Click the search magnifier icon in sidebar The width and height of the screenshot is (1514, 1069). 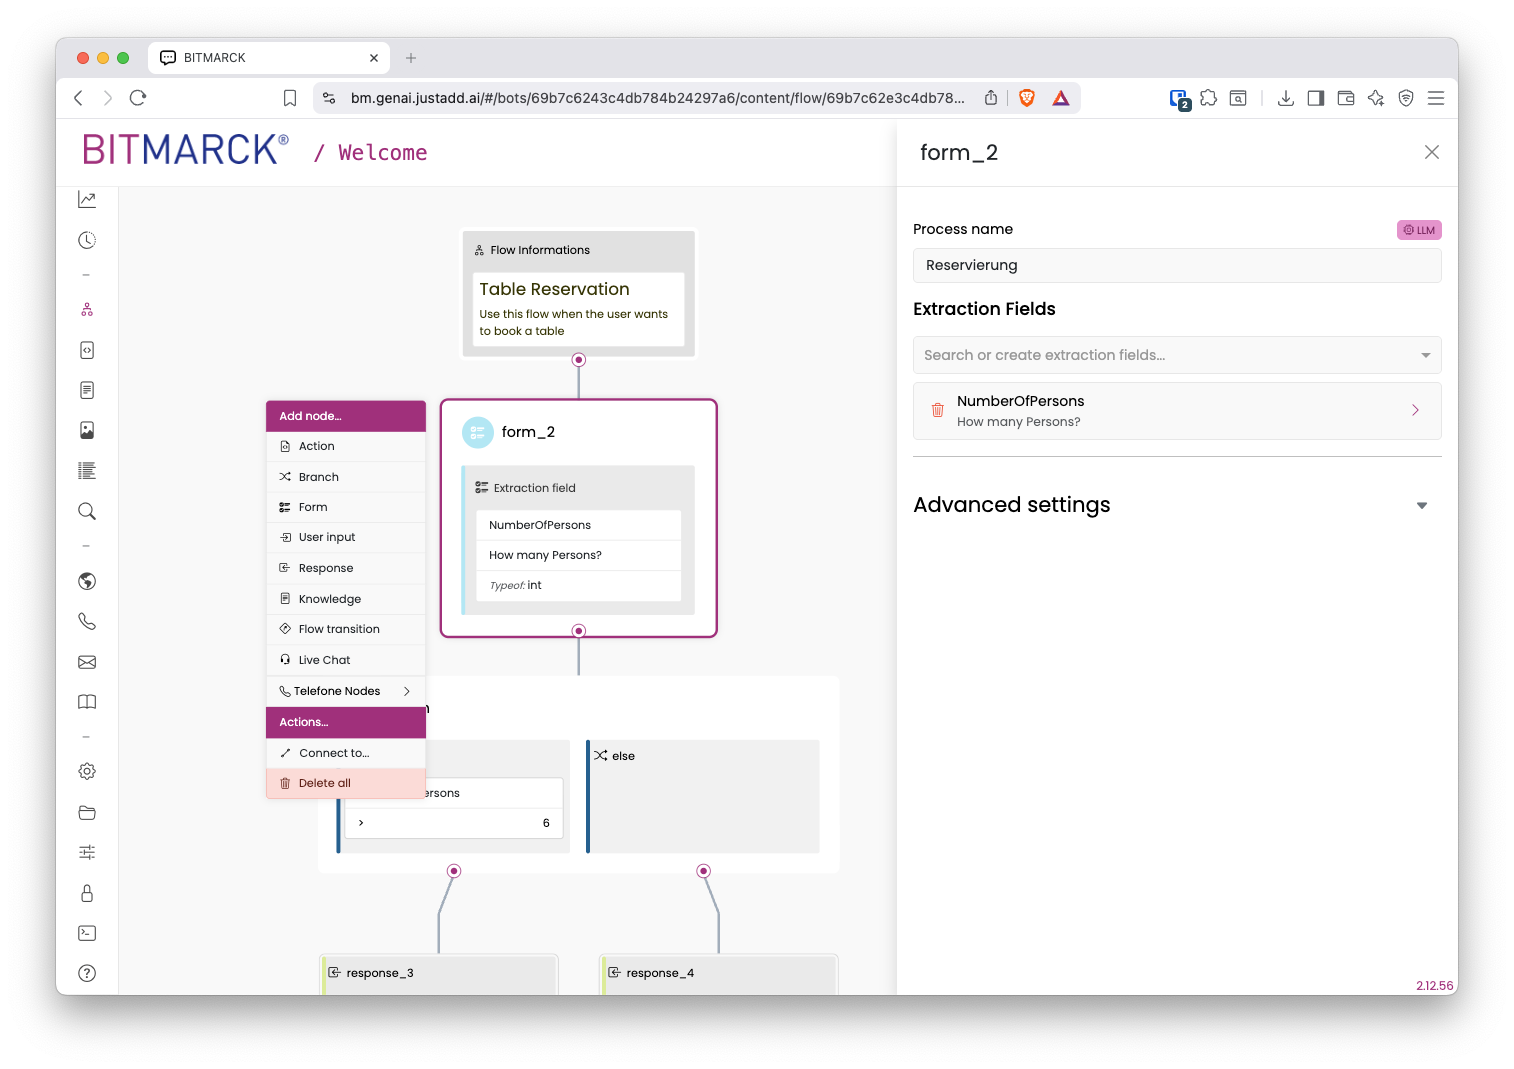[87, 511]
